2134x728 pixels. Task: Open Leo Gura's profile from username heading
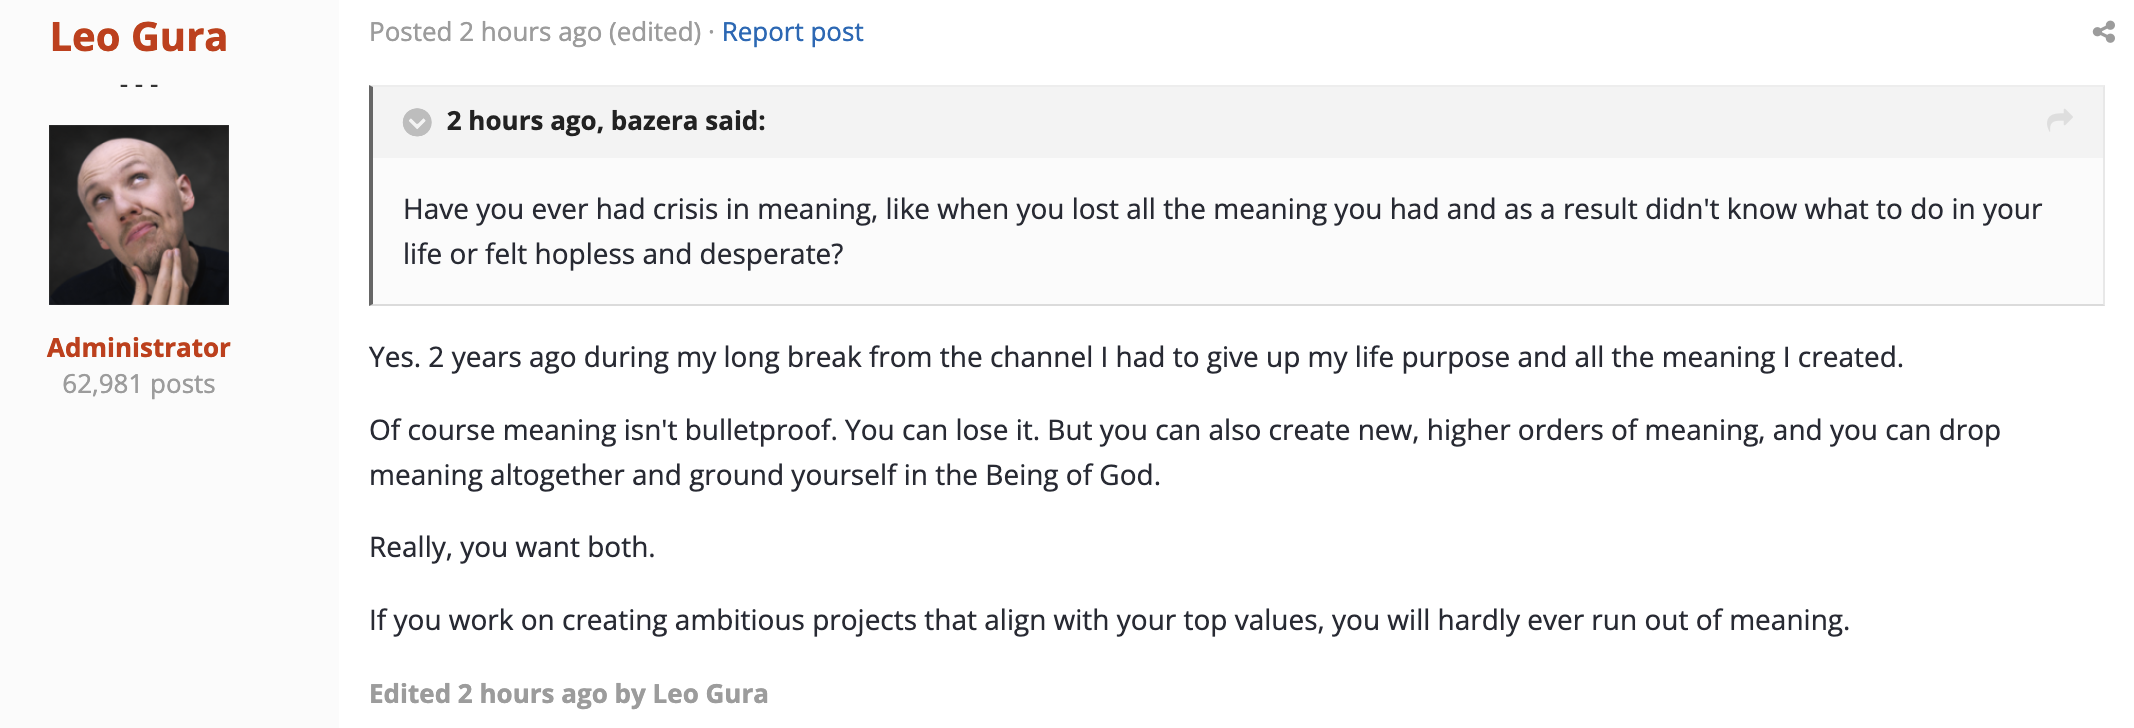pos(139,37)
